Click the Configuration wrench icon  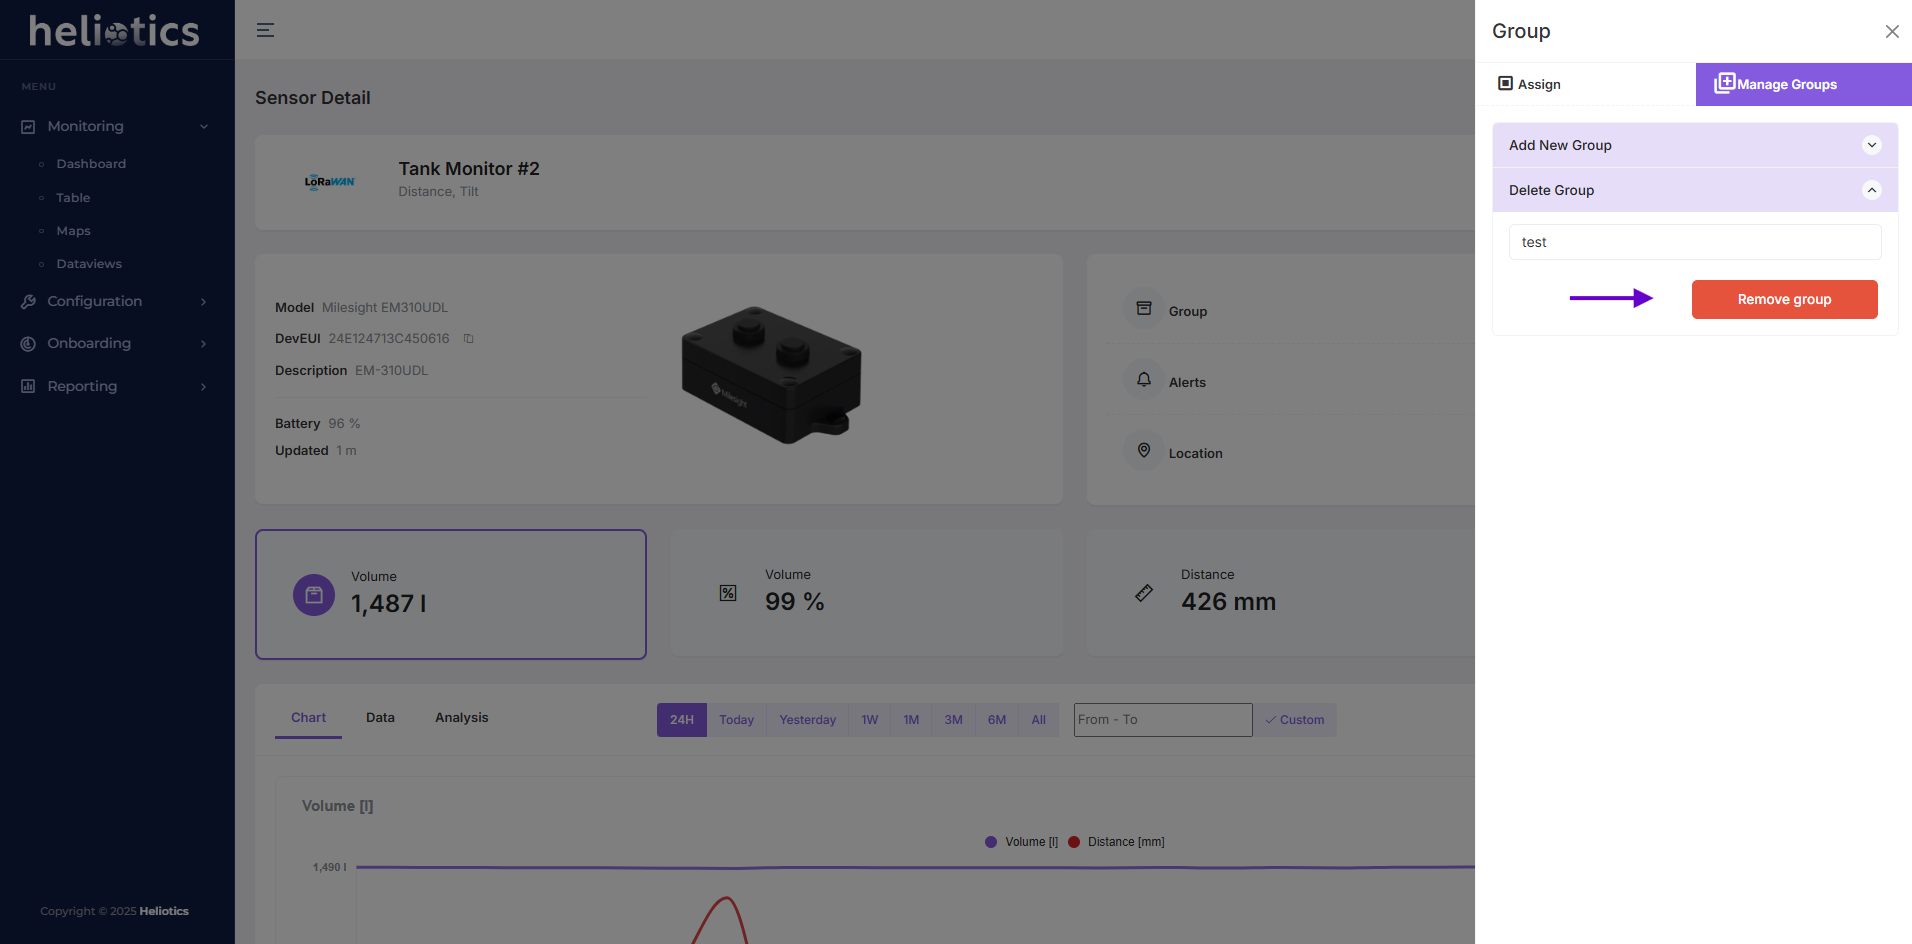[x=28, y=301]
